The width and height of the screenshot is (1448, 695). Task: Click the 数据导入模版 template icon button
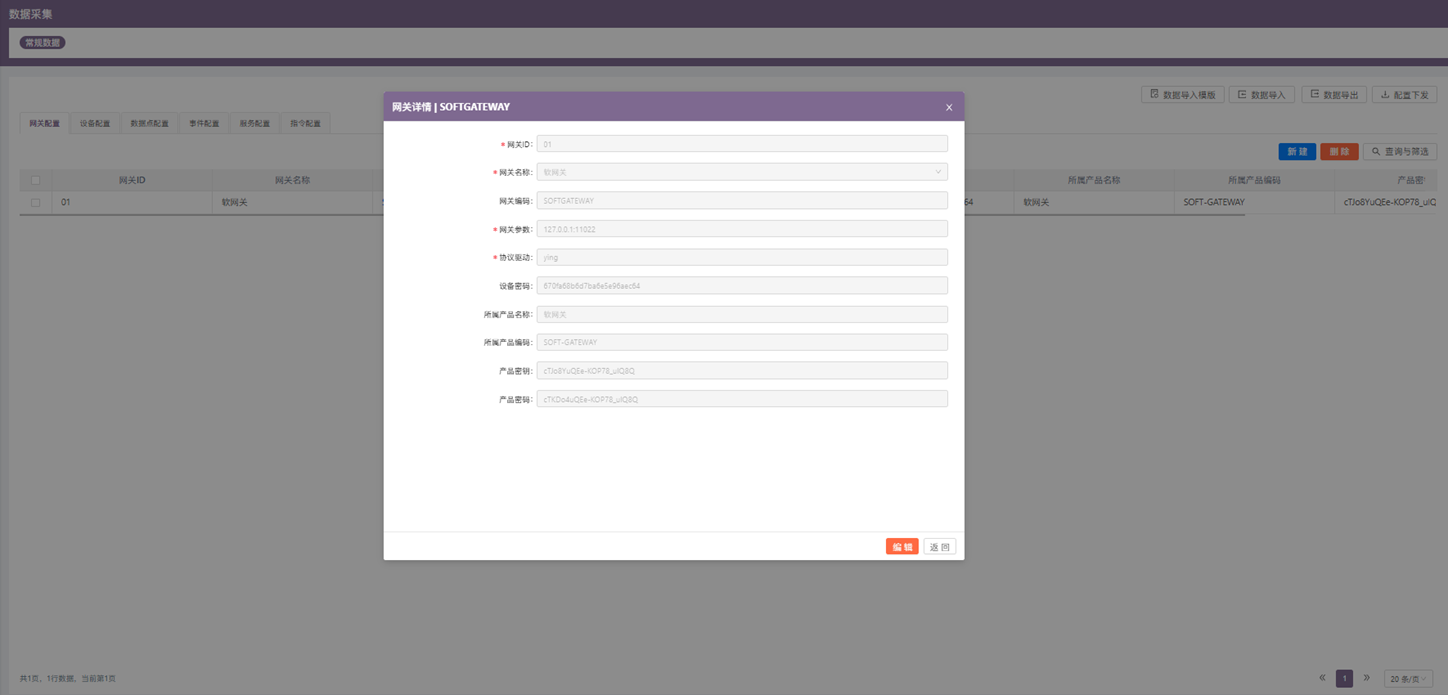pyautogui.click(x=1183, y=95)
